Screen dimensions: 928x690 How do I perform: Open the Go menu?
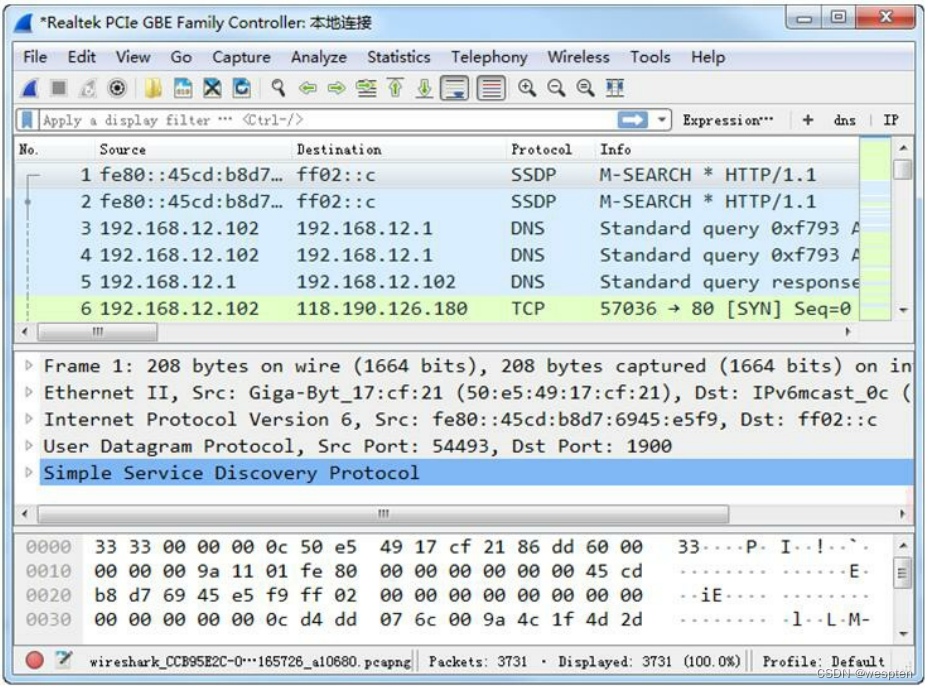(181, 57)
